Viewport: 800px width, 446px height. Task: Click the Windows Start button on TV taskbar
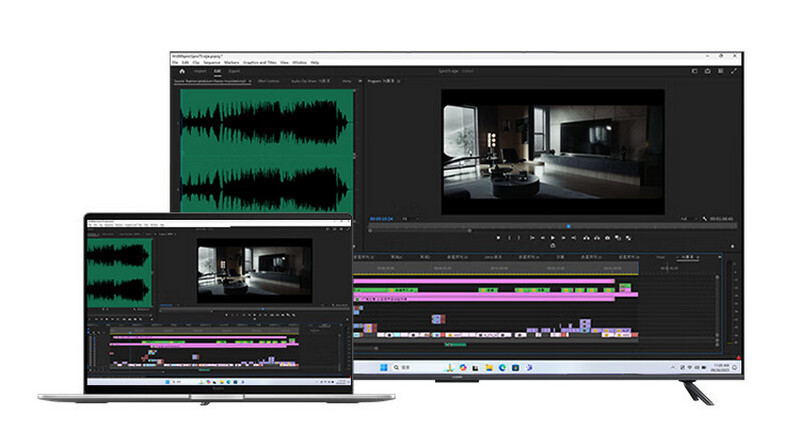click(x=382, y=367)
